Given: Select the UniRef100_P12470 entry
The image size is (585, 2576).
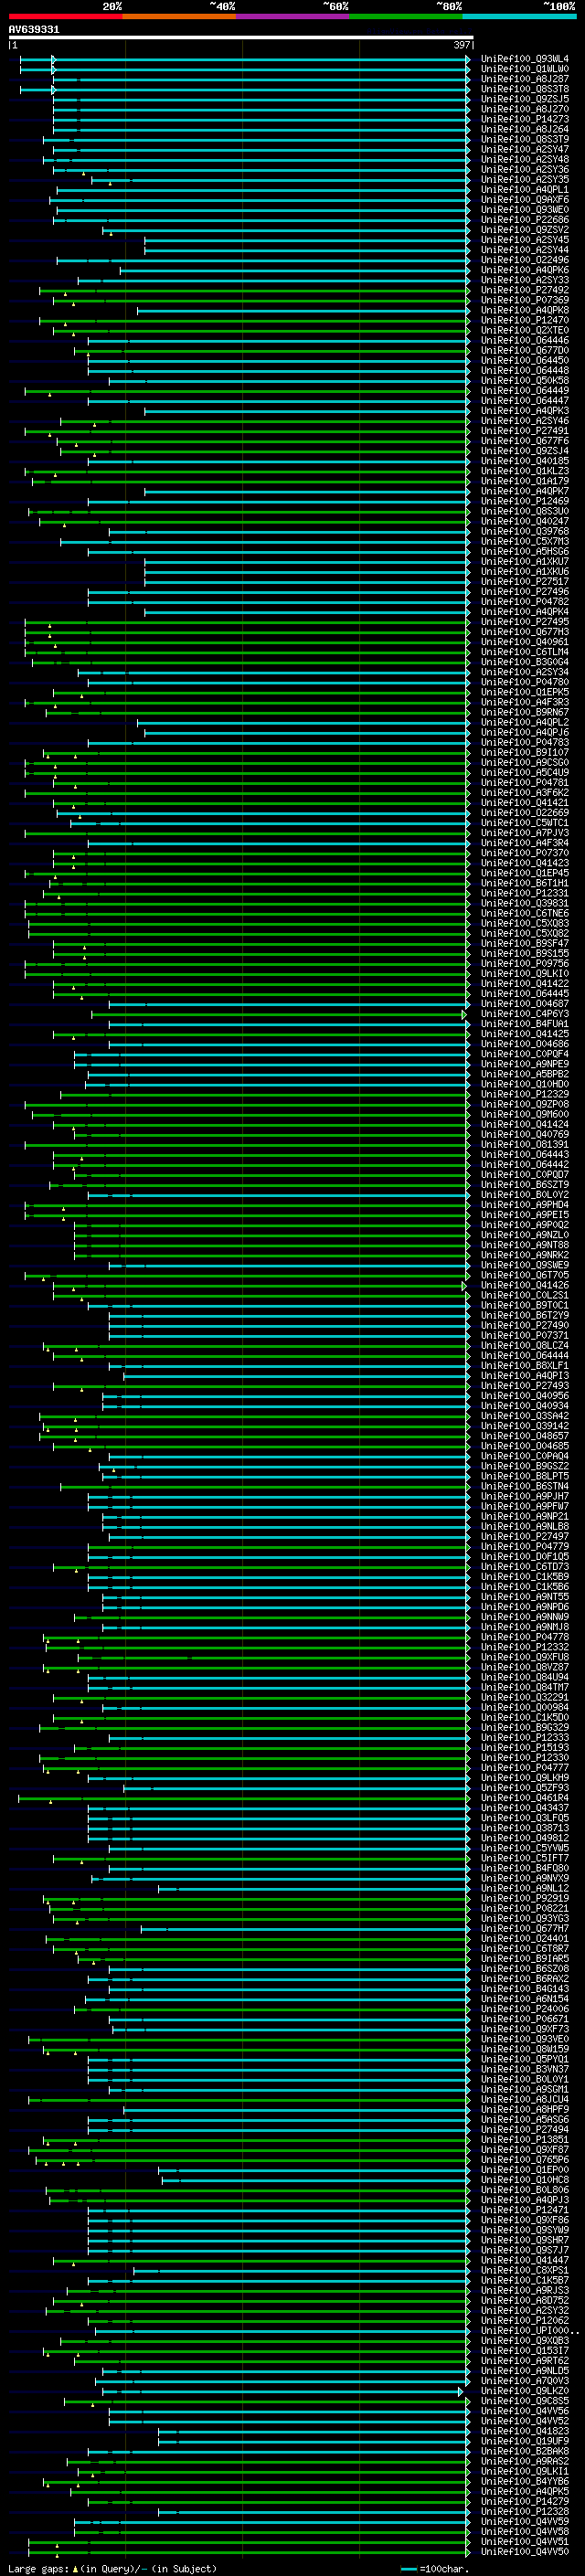Looking at the screenshot, I should tap(525, 321).
